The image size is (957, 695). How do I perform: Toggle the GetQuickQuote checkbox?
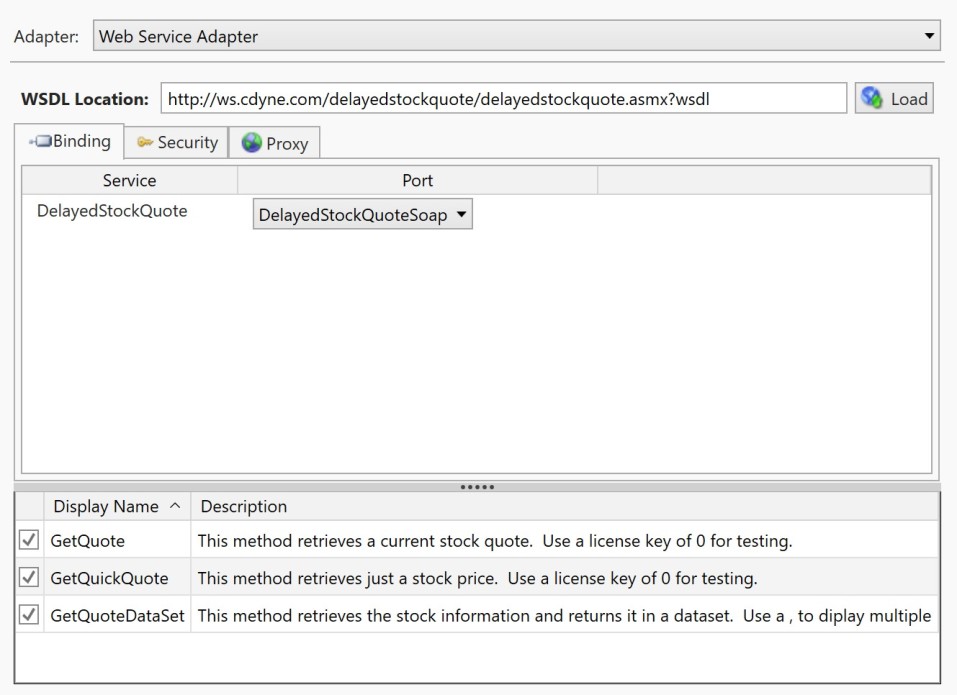click(x=29, y=578)
